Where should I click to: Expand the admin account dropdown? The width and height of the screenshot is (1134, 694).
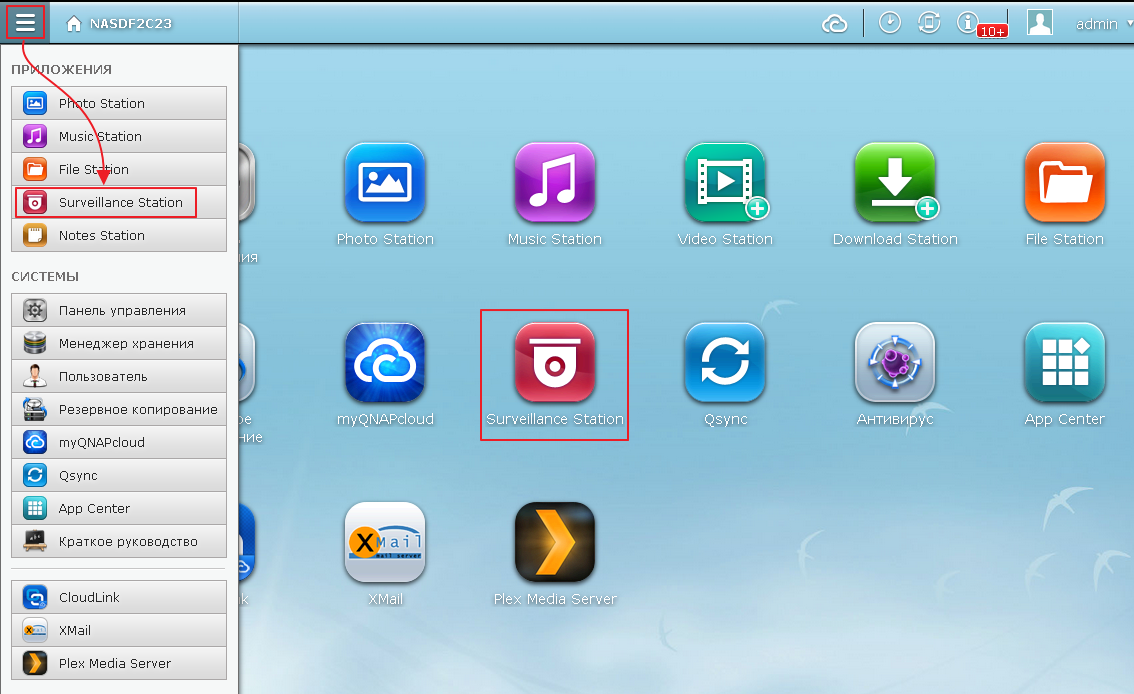pos(1104,24)
